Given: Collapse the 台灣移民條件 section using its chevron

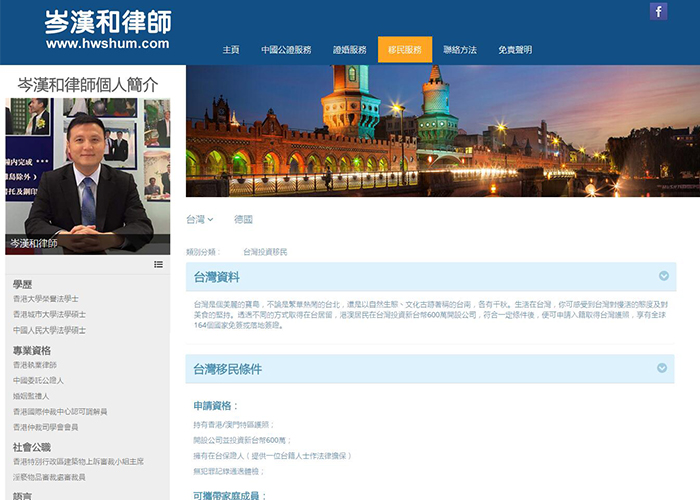Looking at the screenshot, I should [664, 368].
